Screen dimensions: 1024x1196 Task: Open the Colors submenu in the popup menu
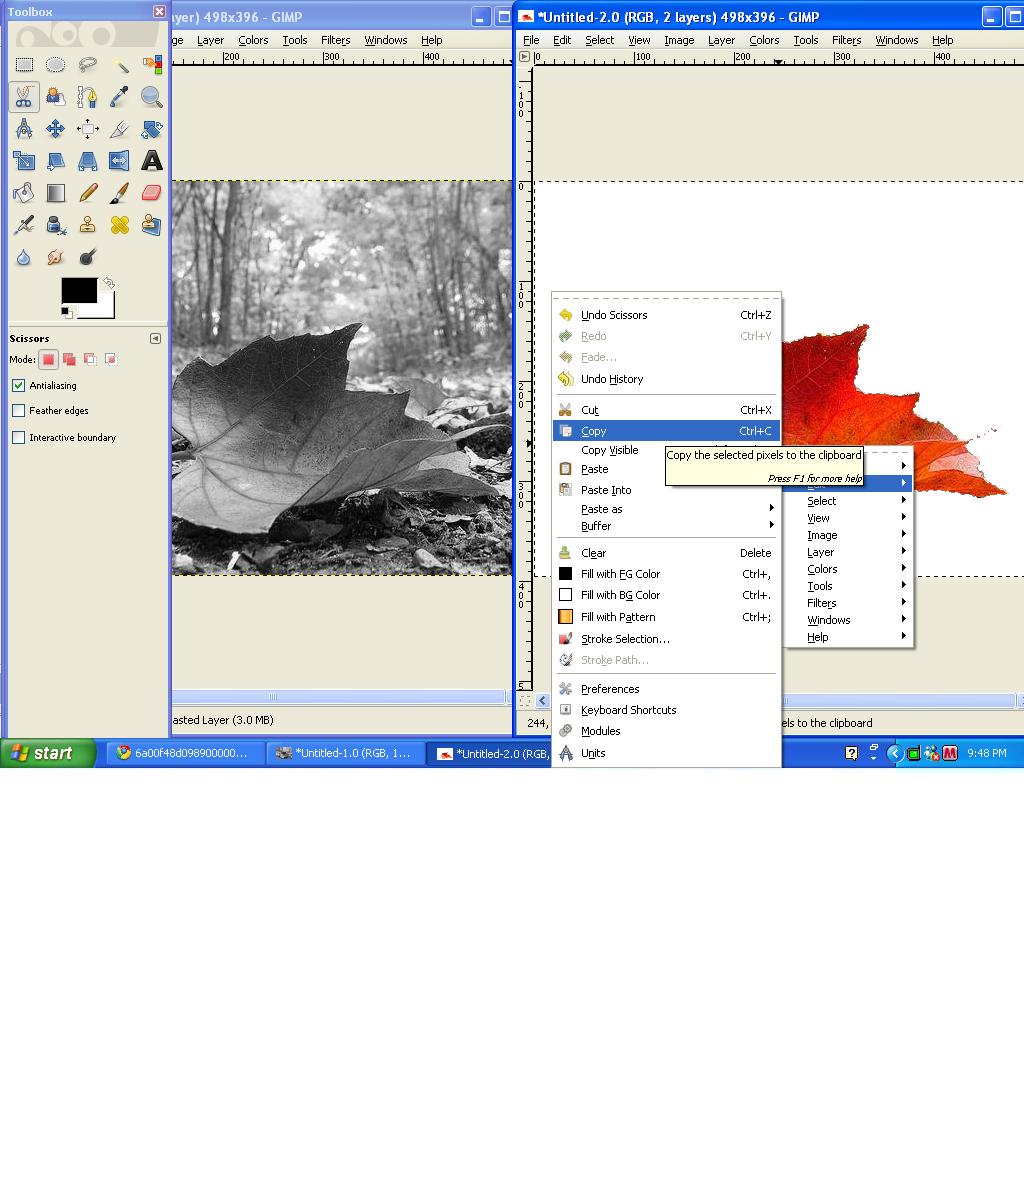pos(848,569)
